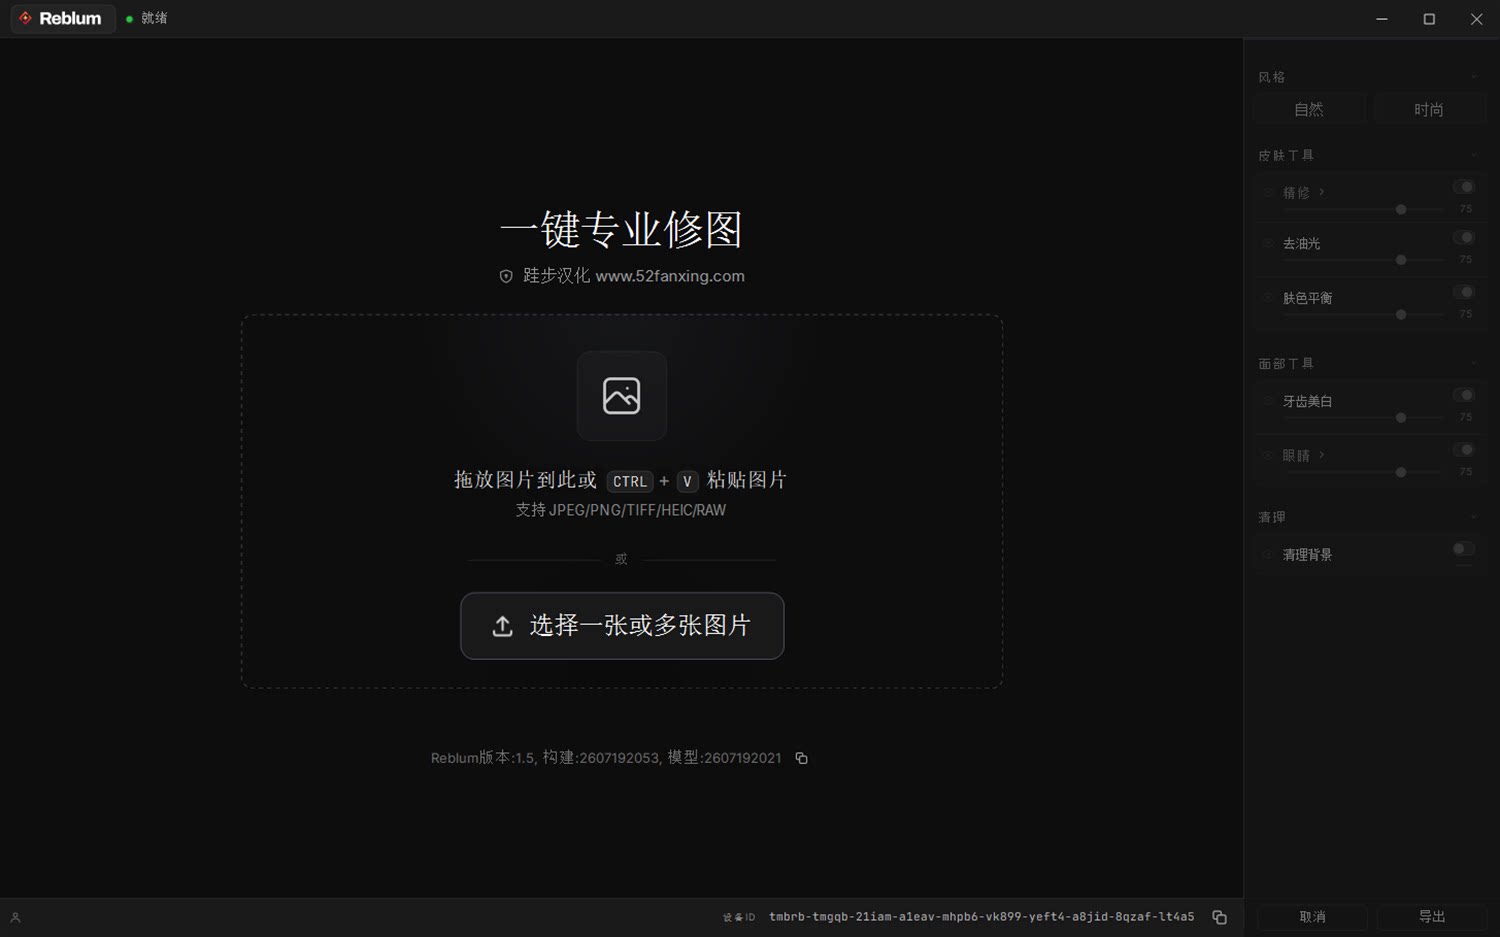Collapse the 风格 section chevron
The image size is (1500, 937).
coord(1474,77)
